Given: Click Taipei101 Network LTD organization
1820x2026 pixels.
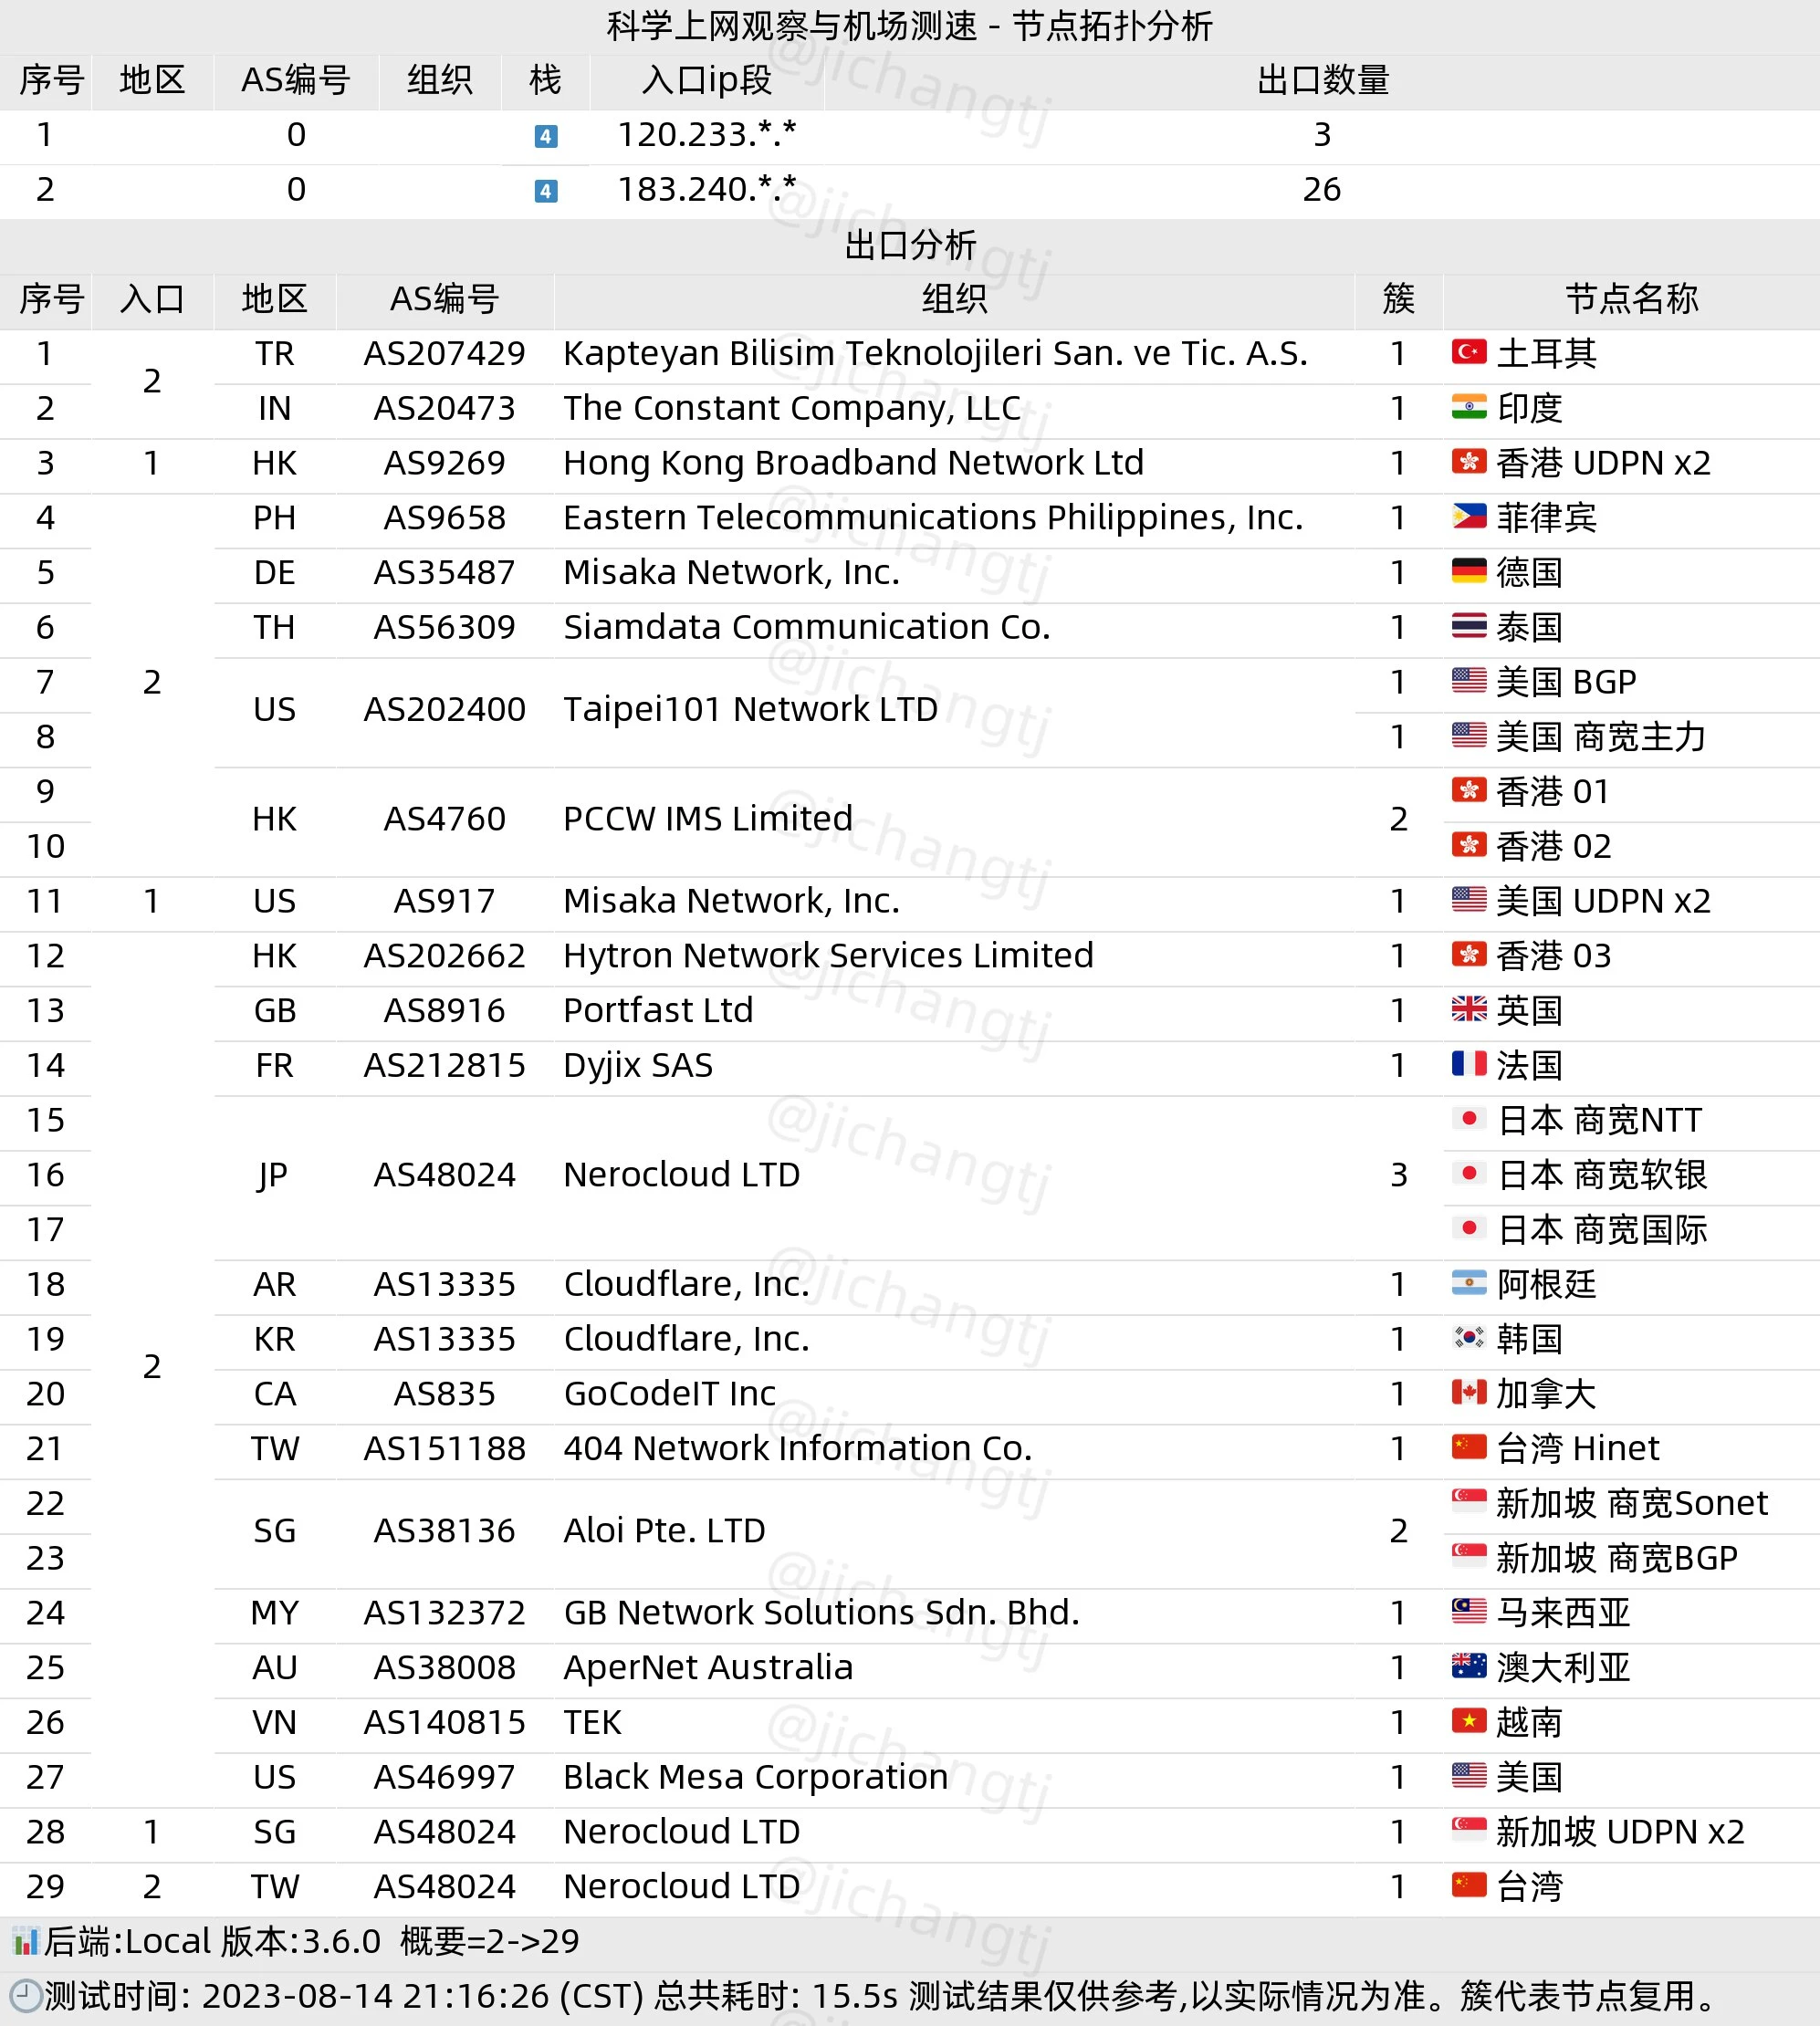Looking at the screenshot, I should tap(750, 709).
